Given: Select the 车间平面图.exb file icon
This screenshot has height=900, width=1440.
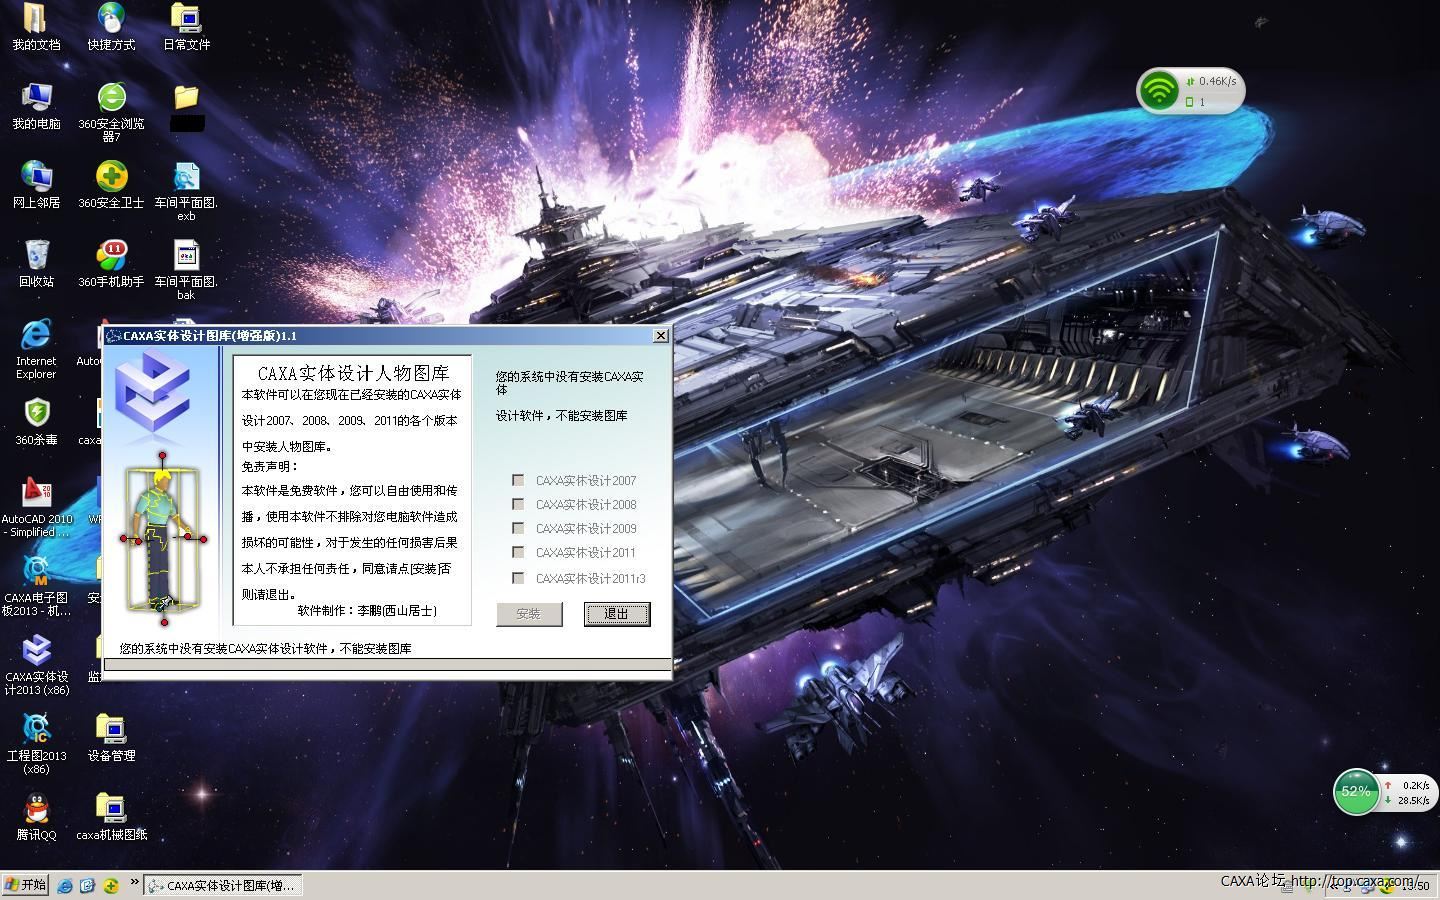Looking at the screenshot, I should [186, 191].
